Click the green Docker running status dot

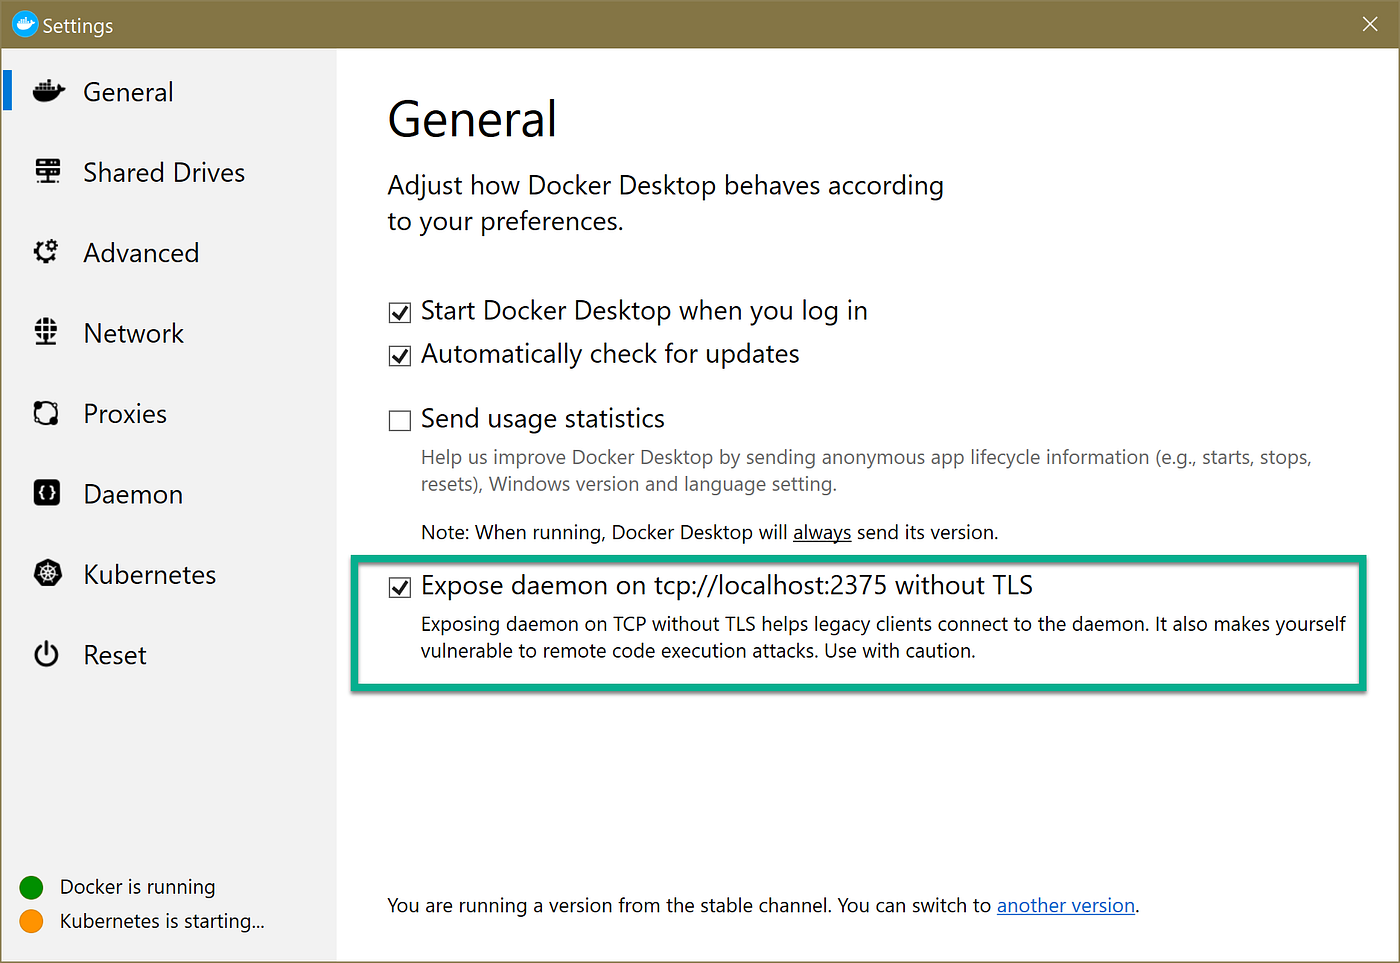click(x=31, y=887)
